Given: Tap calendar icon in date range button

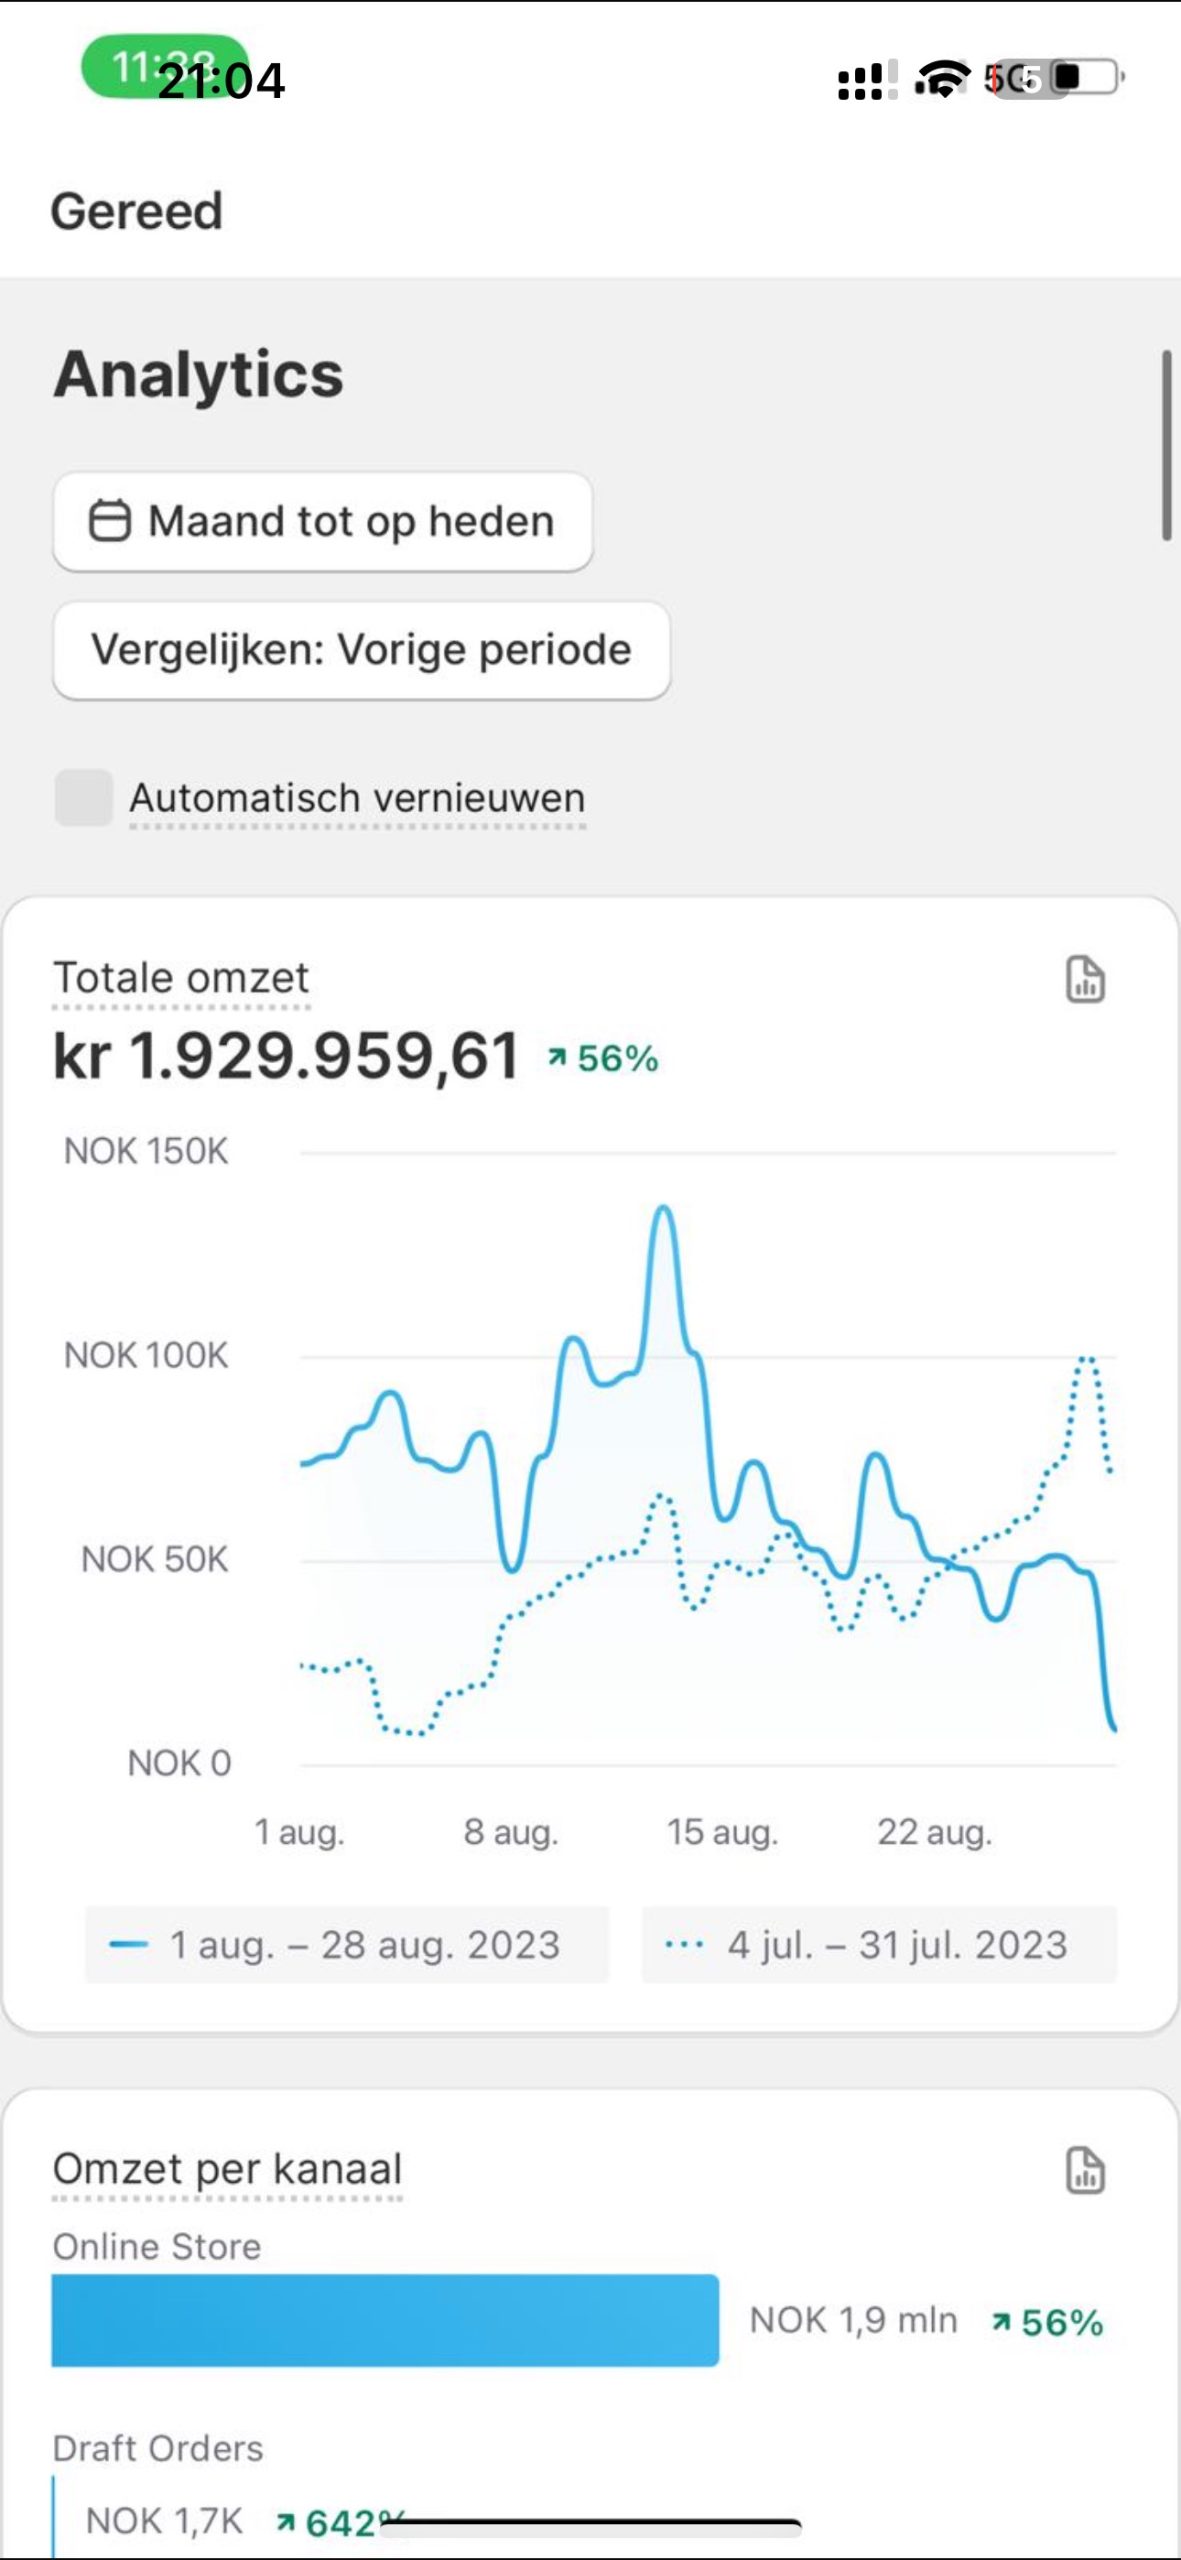Looking at the screenshot, I should 110,521.
